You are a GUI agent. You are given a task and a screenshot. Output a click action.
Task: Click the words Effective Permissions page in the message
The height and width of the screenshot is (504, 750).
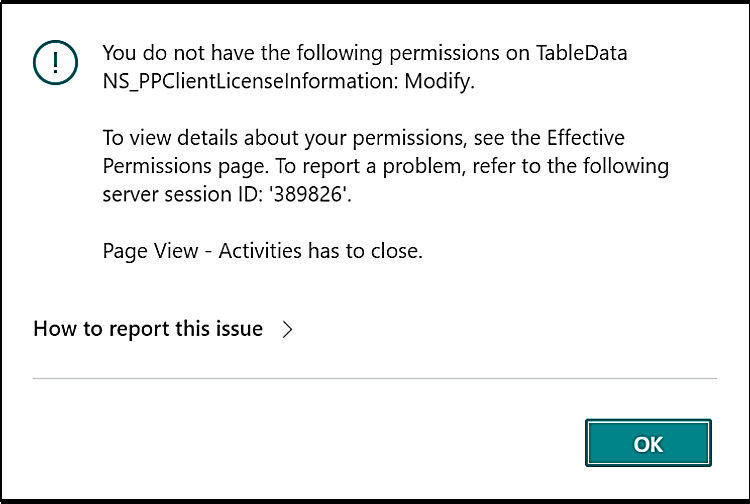364,152
